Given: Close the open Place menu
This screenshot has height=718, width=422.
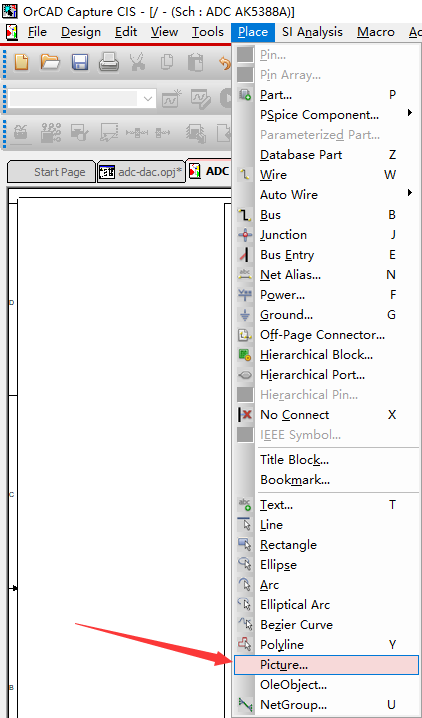Looking at the screenshot, I should point(253,32).
